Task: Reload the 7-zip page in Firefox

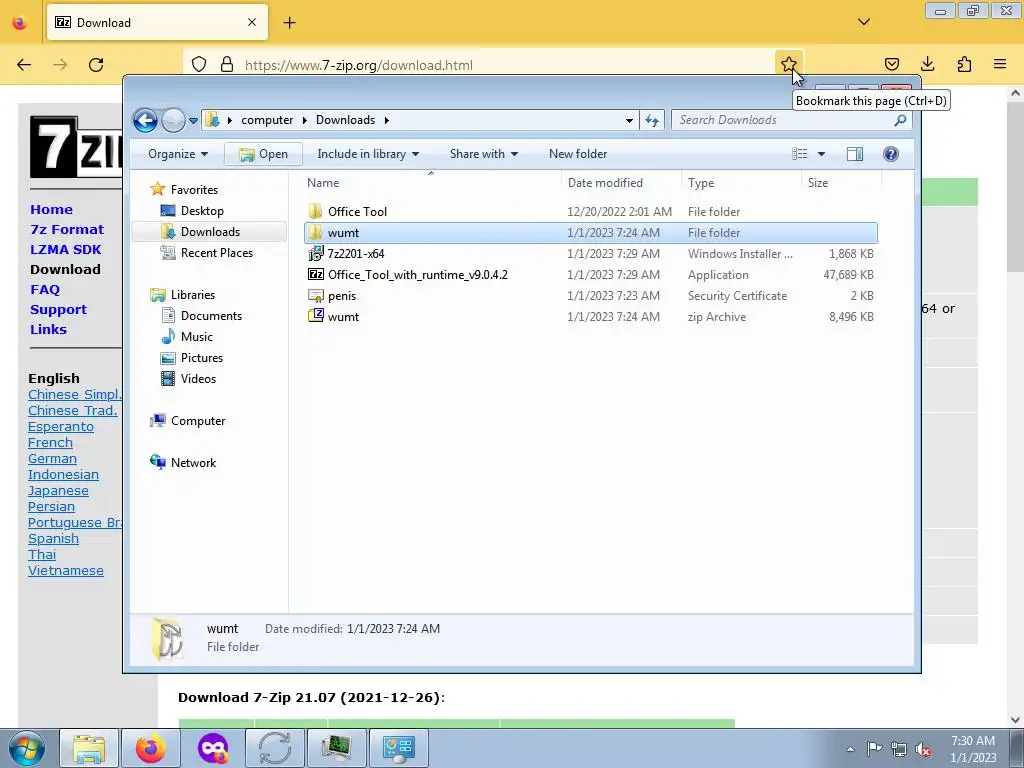Action: click(96, 65)
